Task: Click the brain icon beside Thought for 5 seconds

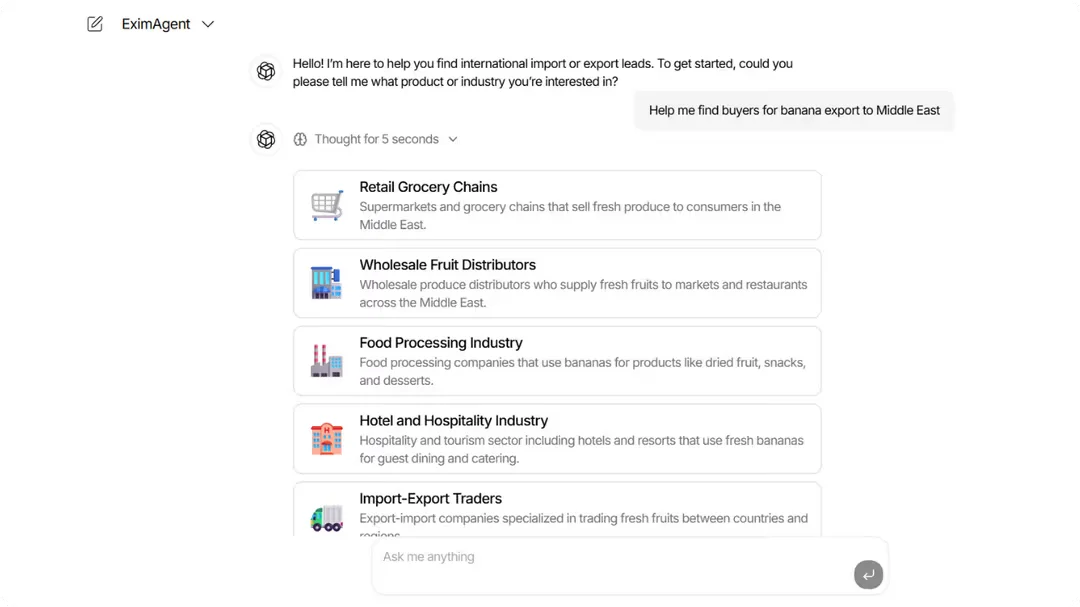Action: point(301,139)
